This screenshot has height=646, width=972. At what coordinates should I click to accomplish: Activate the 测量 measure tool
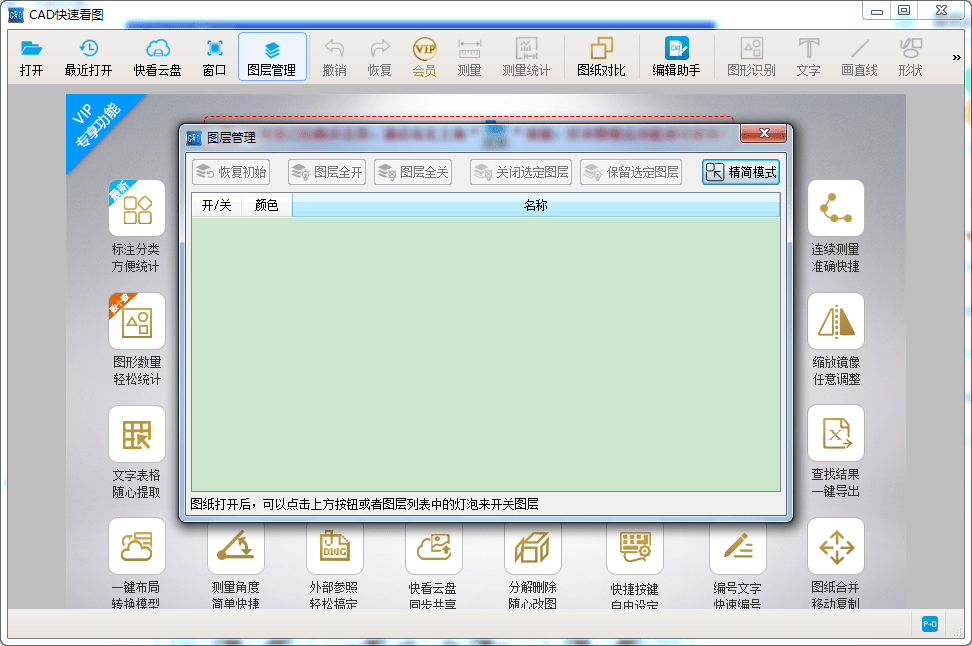pos(468,56)
